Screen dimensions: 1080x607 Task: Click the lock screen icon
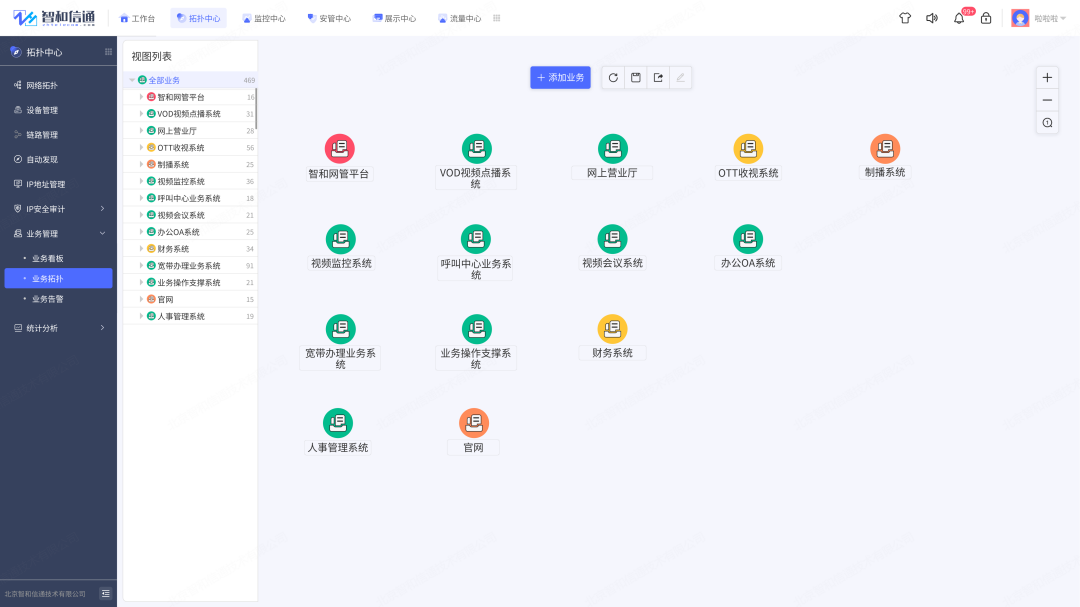[986, 19]
